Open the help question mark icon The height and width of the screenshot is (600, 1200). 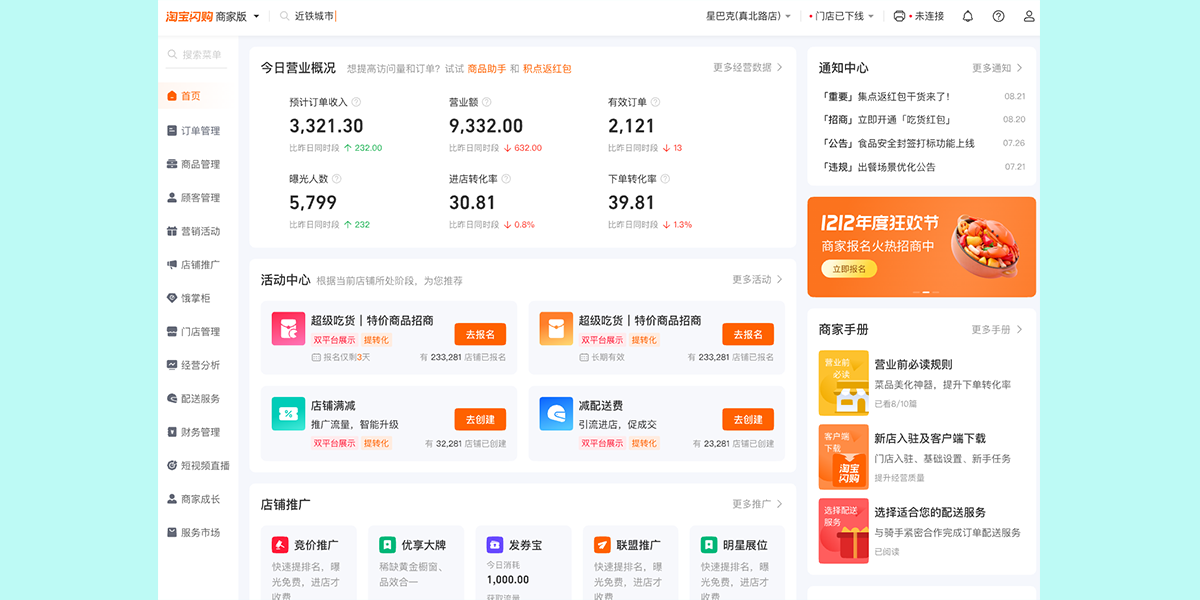998,16
